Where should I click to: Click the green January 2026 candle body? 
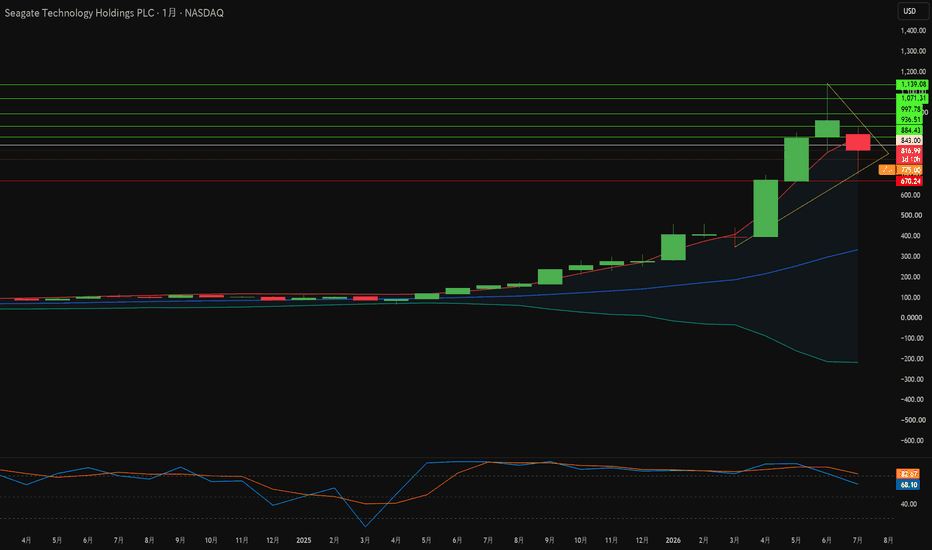click(673, 247)
